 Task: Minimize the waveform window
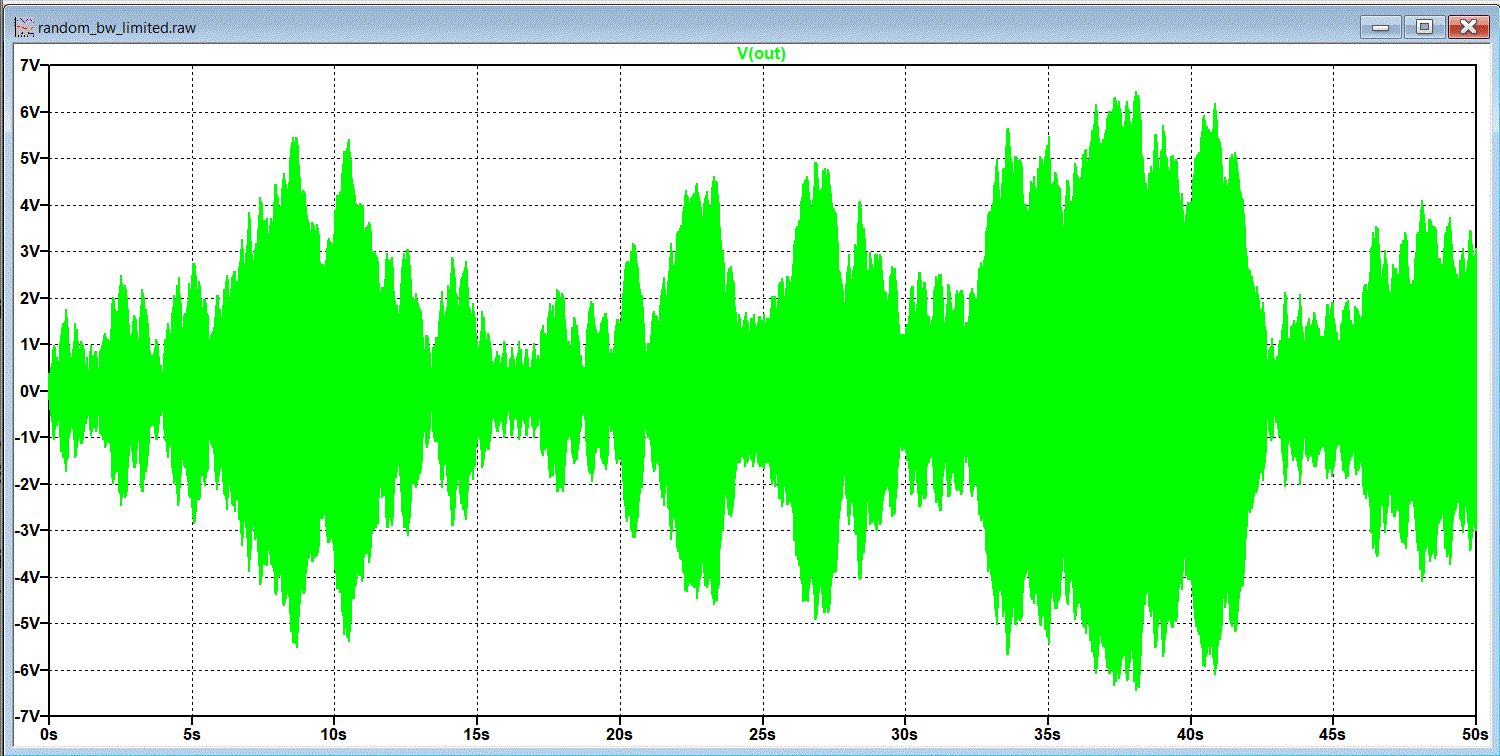click(1383, 27)
